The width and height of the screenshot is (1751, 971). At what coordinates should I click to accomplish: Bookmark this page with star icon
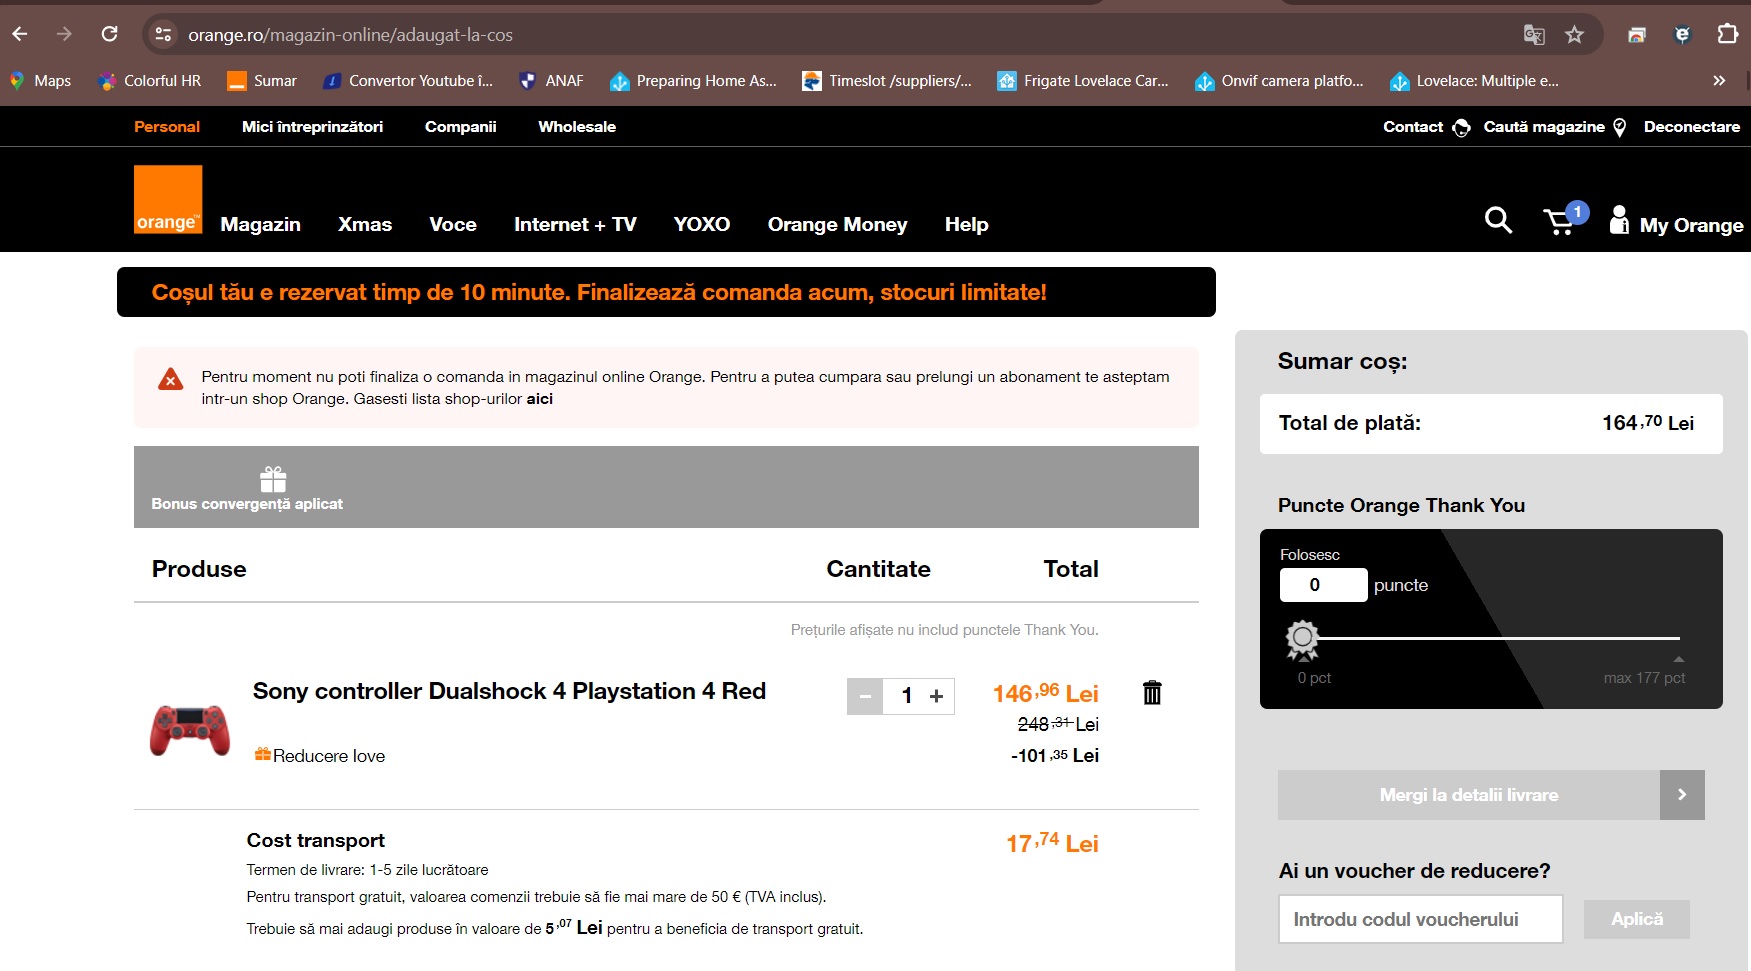1574,35
